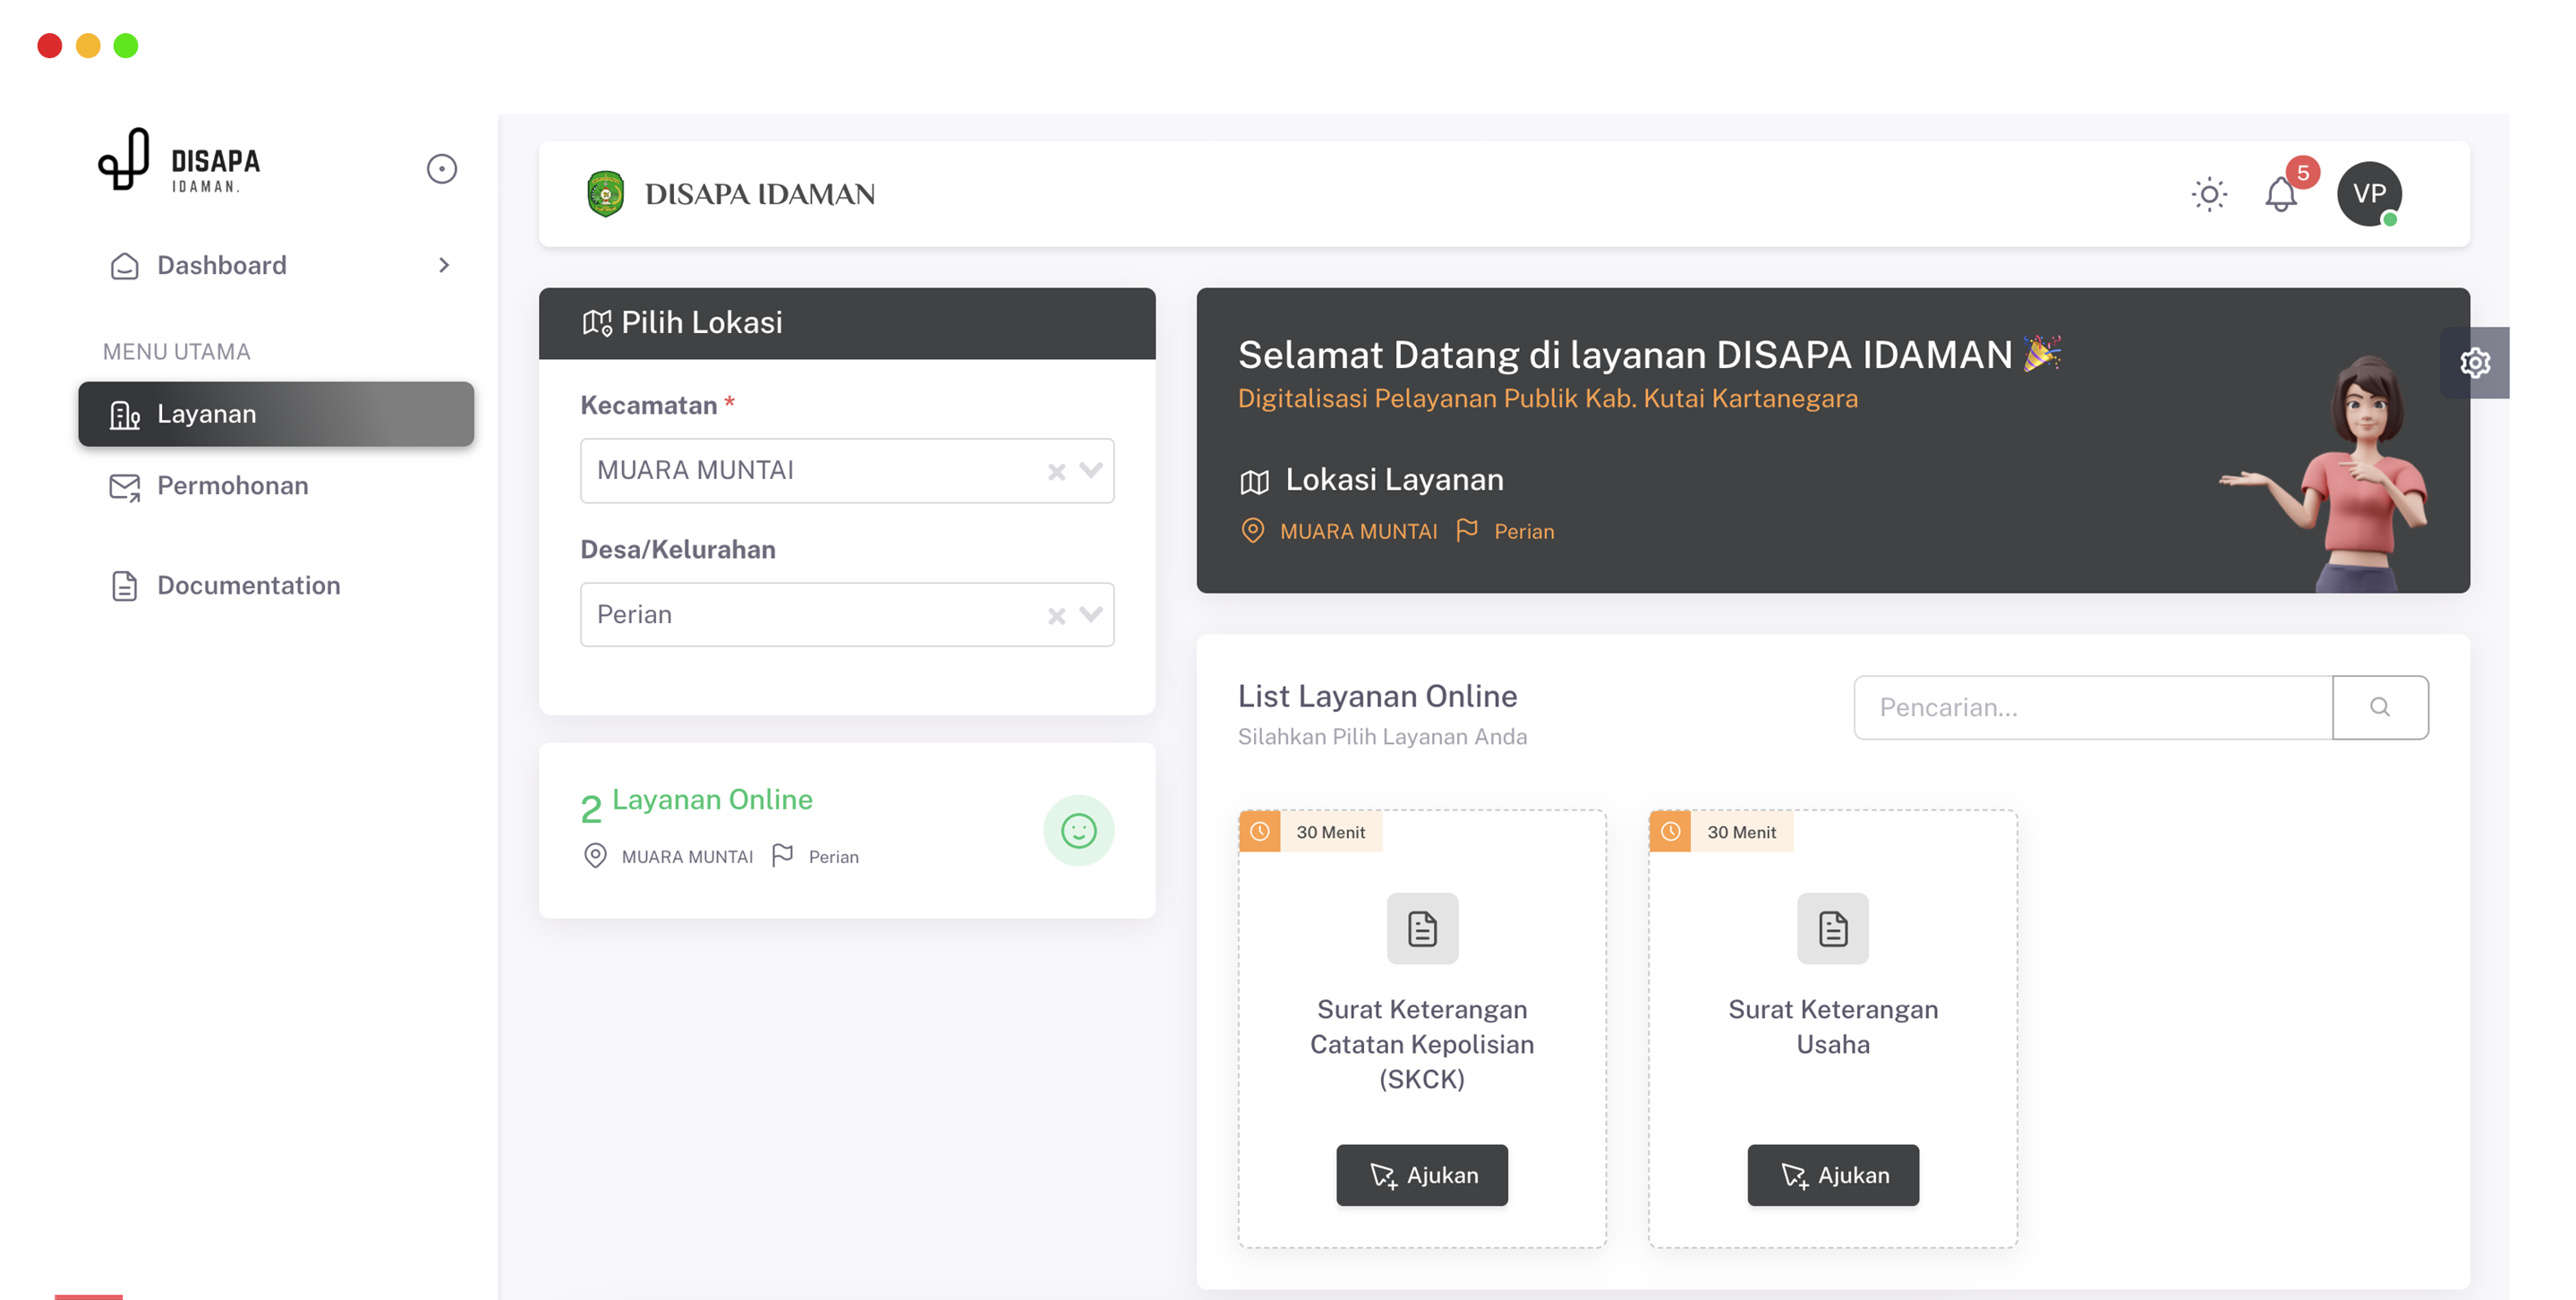This screenshot has height=1300, width=2576.
Task: Open the Kecamatan dropdown arrow
Action: (x=1091, y=470)
